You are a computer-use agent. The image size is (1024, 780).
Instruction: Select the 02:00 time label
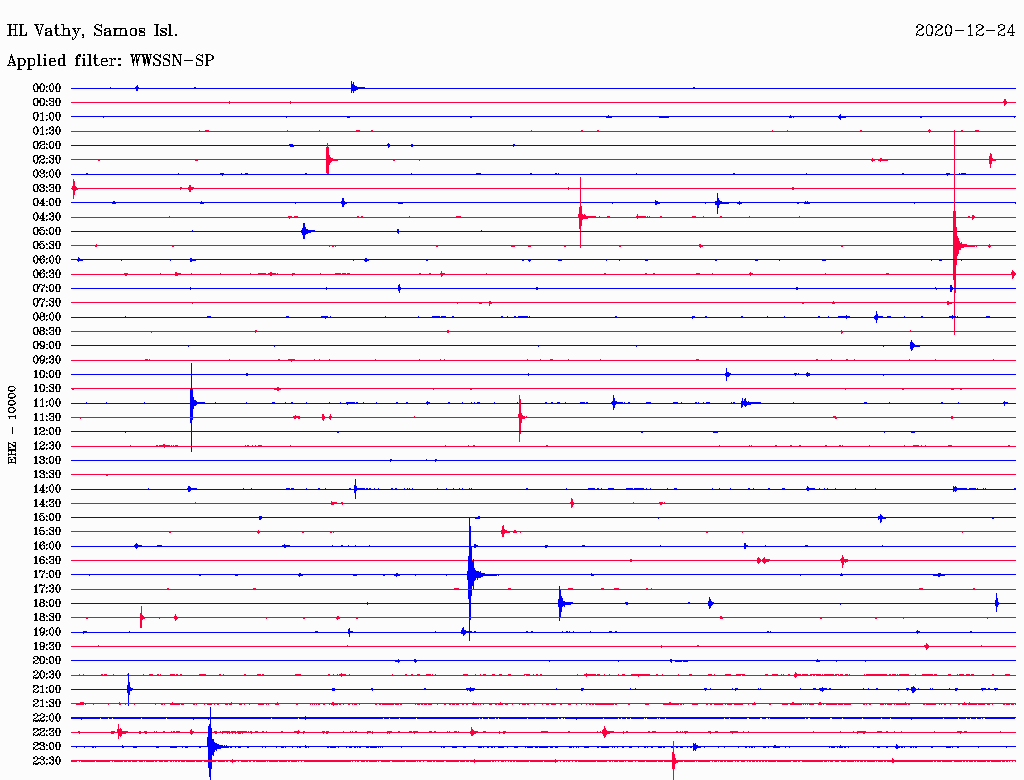point(47,146)
